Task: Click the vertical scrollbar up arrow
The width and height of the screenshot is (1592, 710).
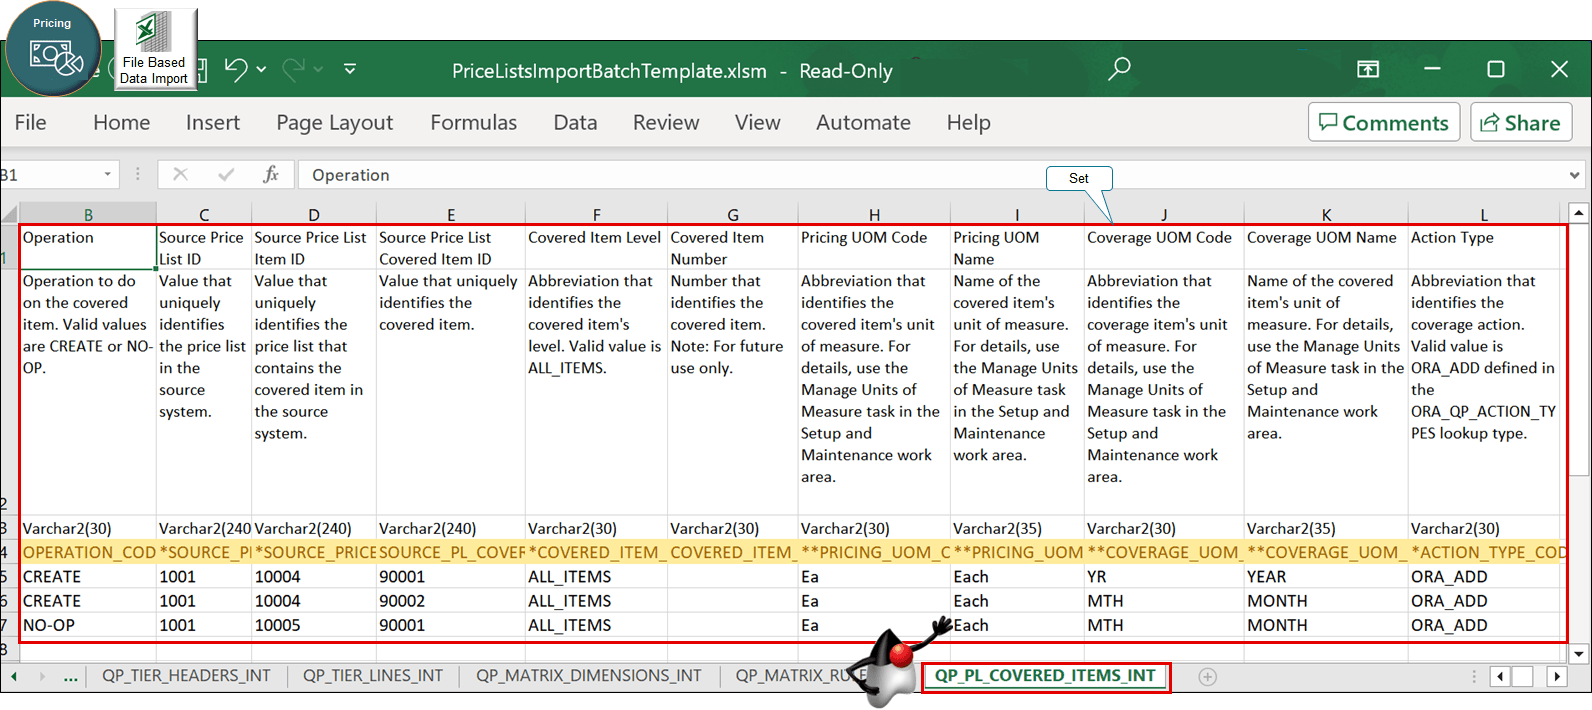Action: click(1579, 213)
